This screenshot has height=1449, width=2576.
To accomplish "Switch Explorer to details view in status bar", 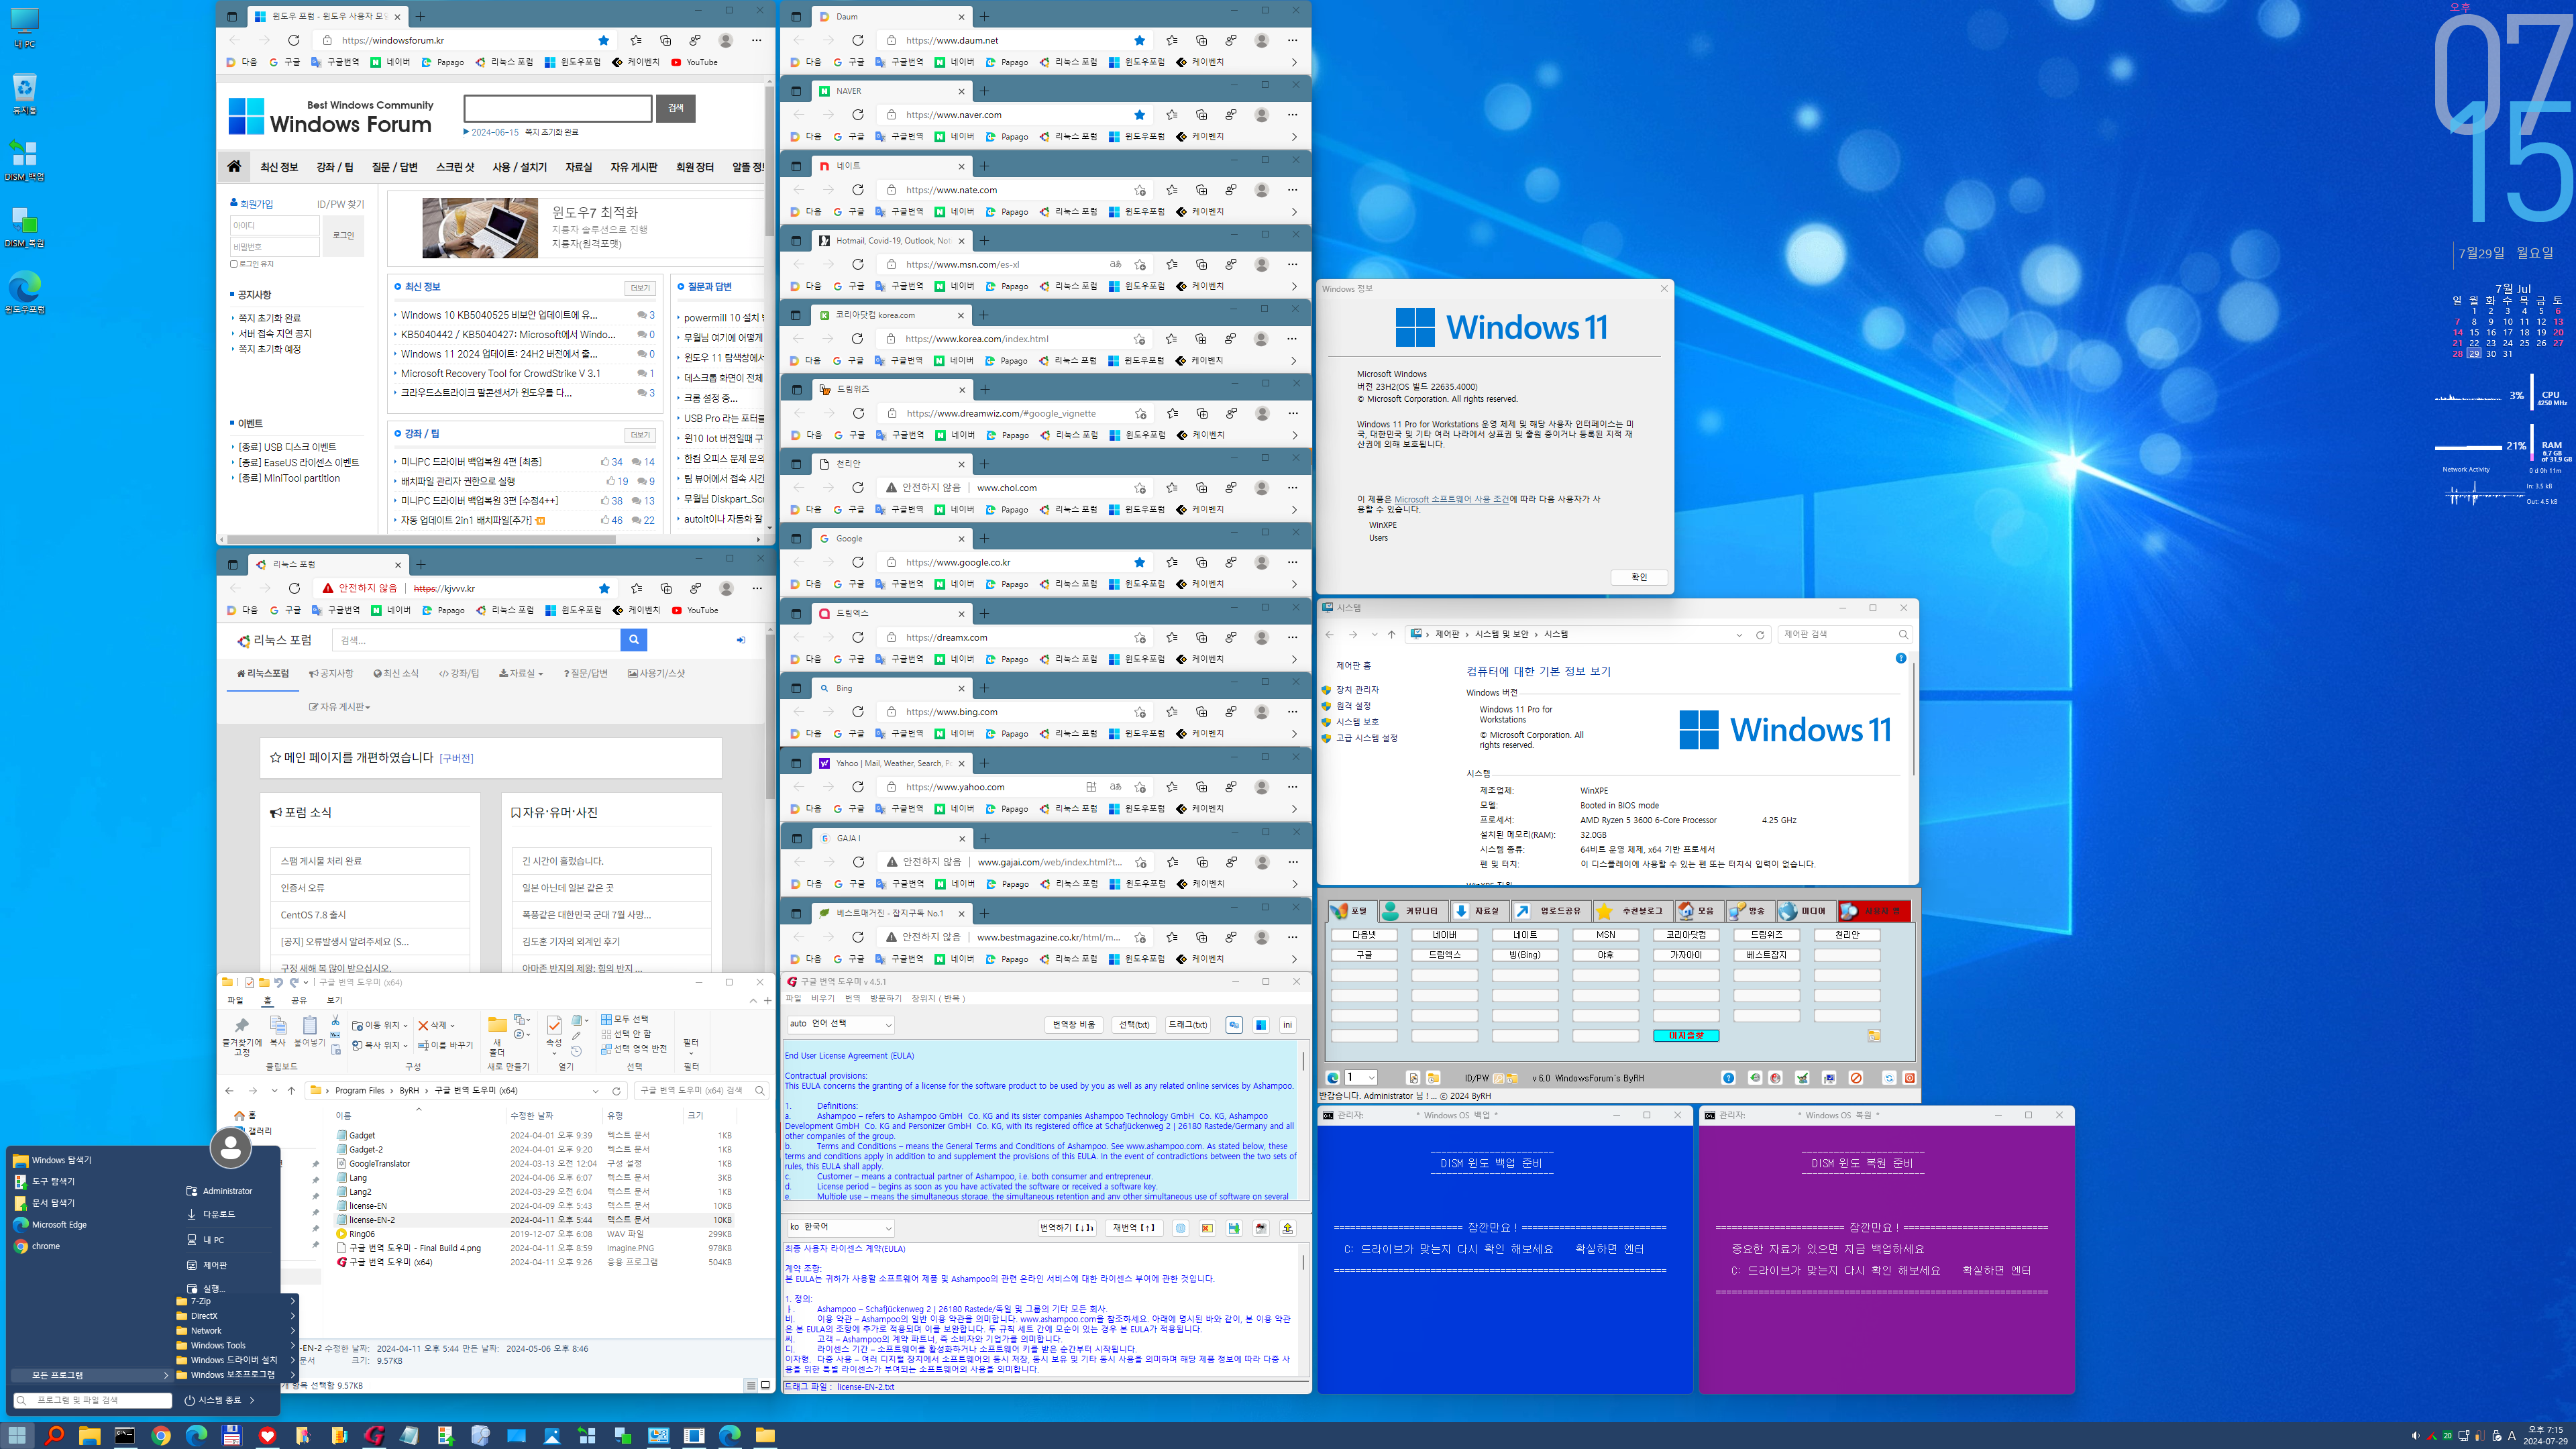I will pyautogui.click(x=750, y=1386).
